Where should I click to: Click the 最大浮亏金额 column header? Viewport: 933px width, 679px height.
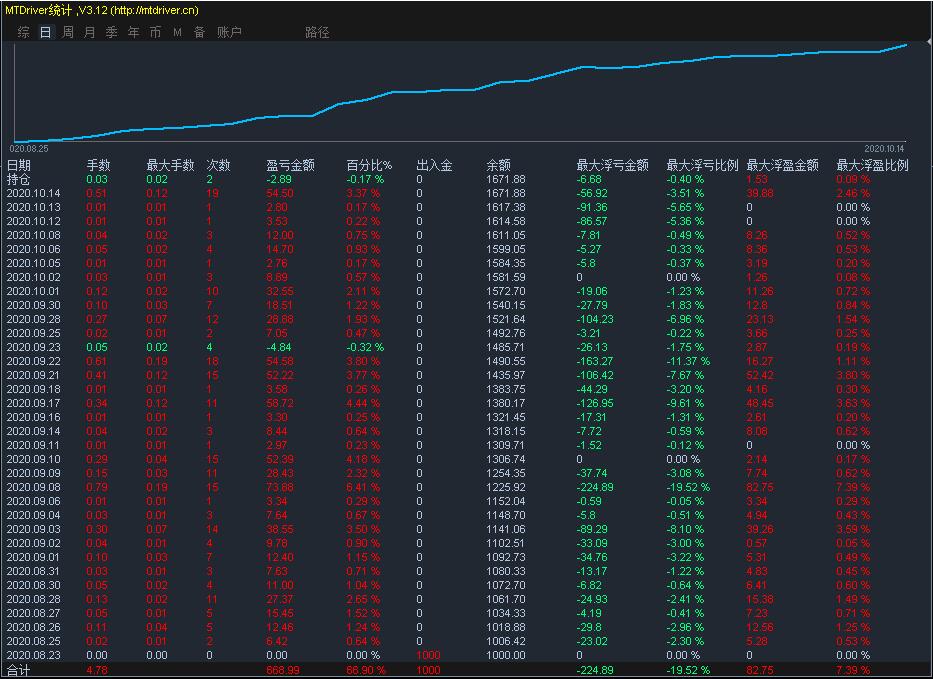click(612, 165)
